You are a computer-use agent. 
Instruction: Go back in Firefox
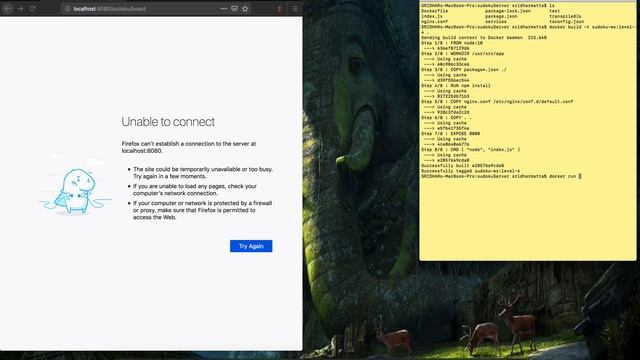pos(8,8)
